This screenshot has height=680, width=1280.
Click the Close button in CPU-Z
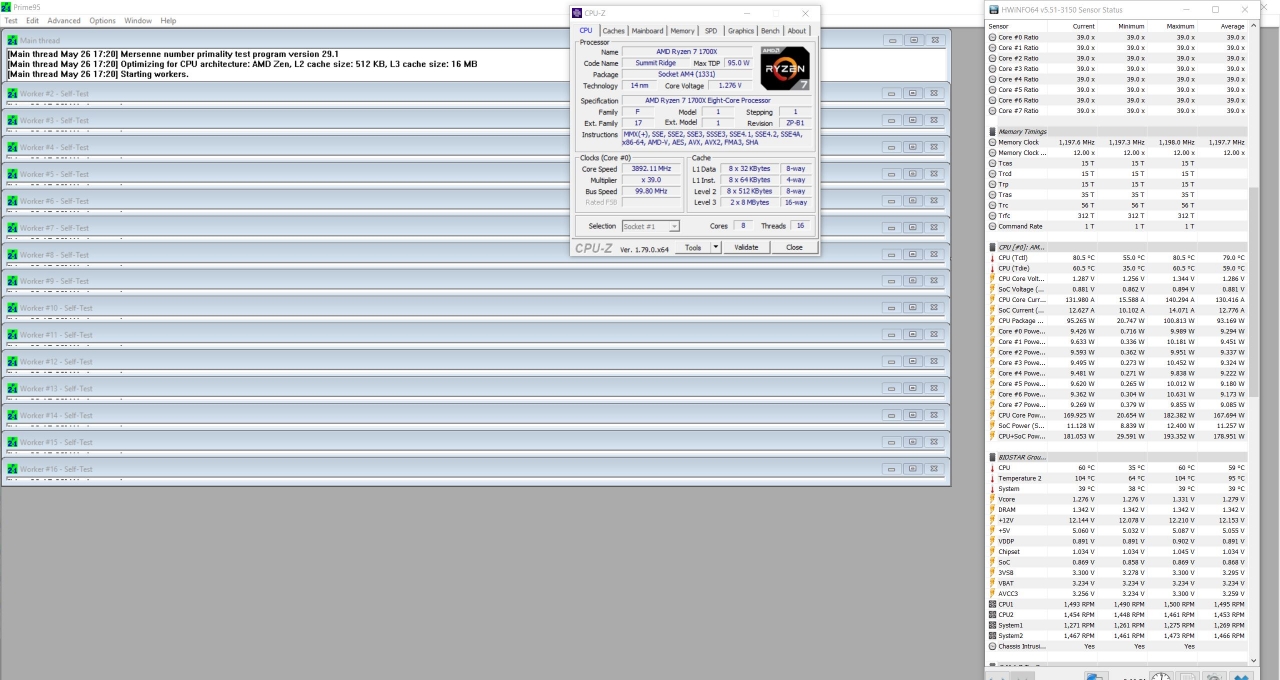click(x=794, y=247)
